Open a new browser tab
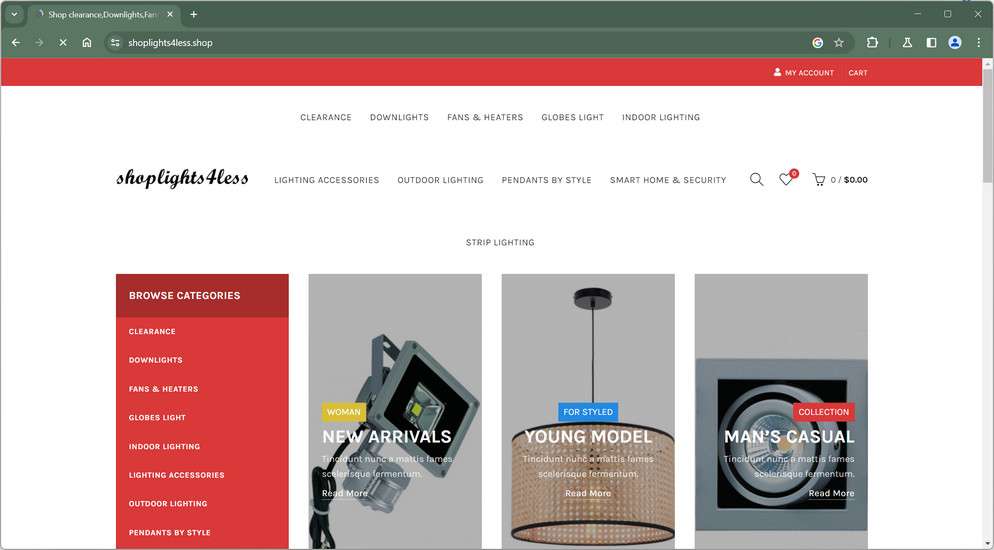Screen dimensions: 994x550 pyautogui.click(x=194, y=14)
